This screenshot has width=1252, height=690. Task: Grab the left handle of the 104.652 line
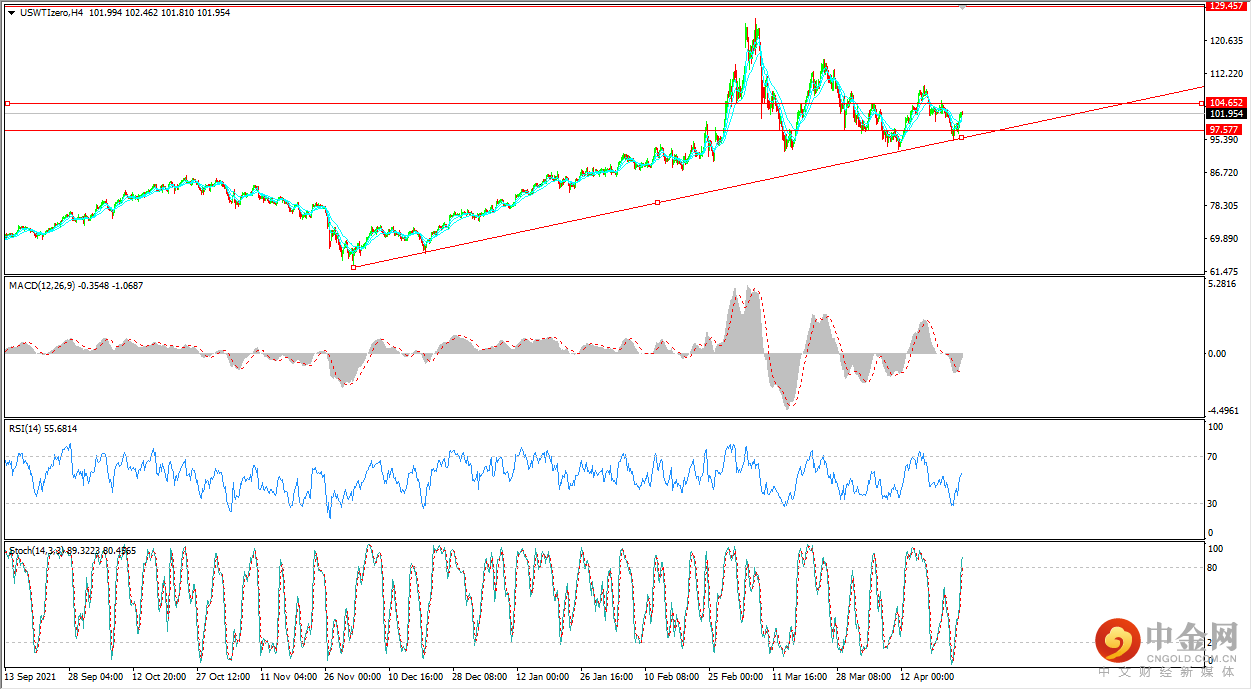(x=7, y=103)
